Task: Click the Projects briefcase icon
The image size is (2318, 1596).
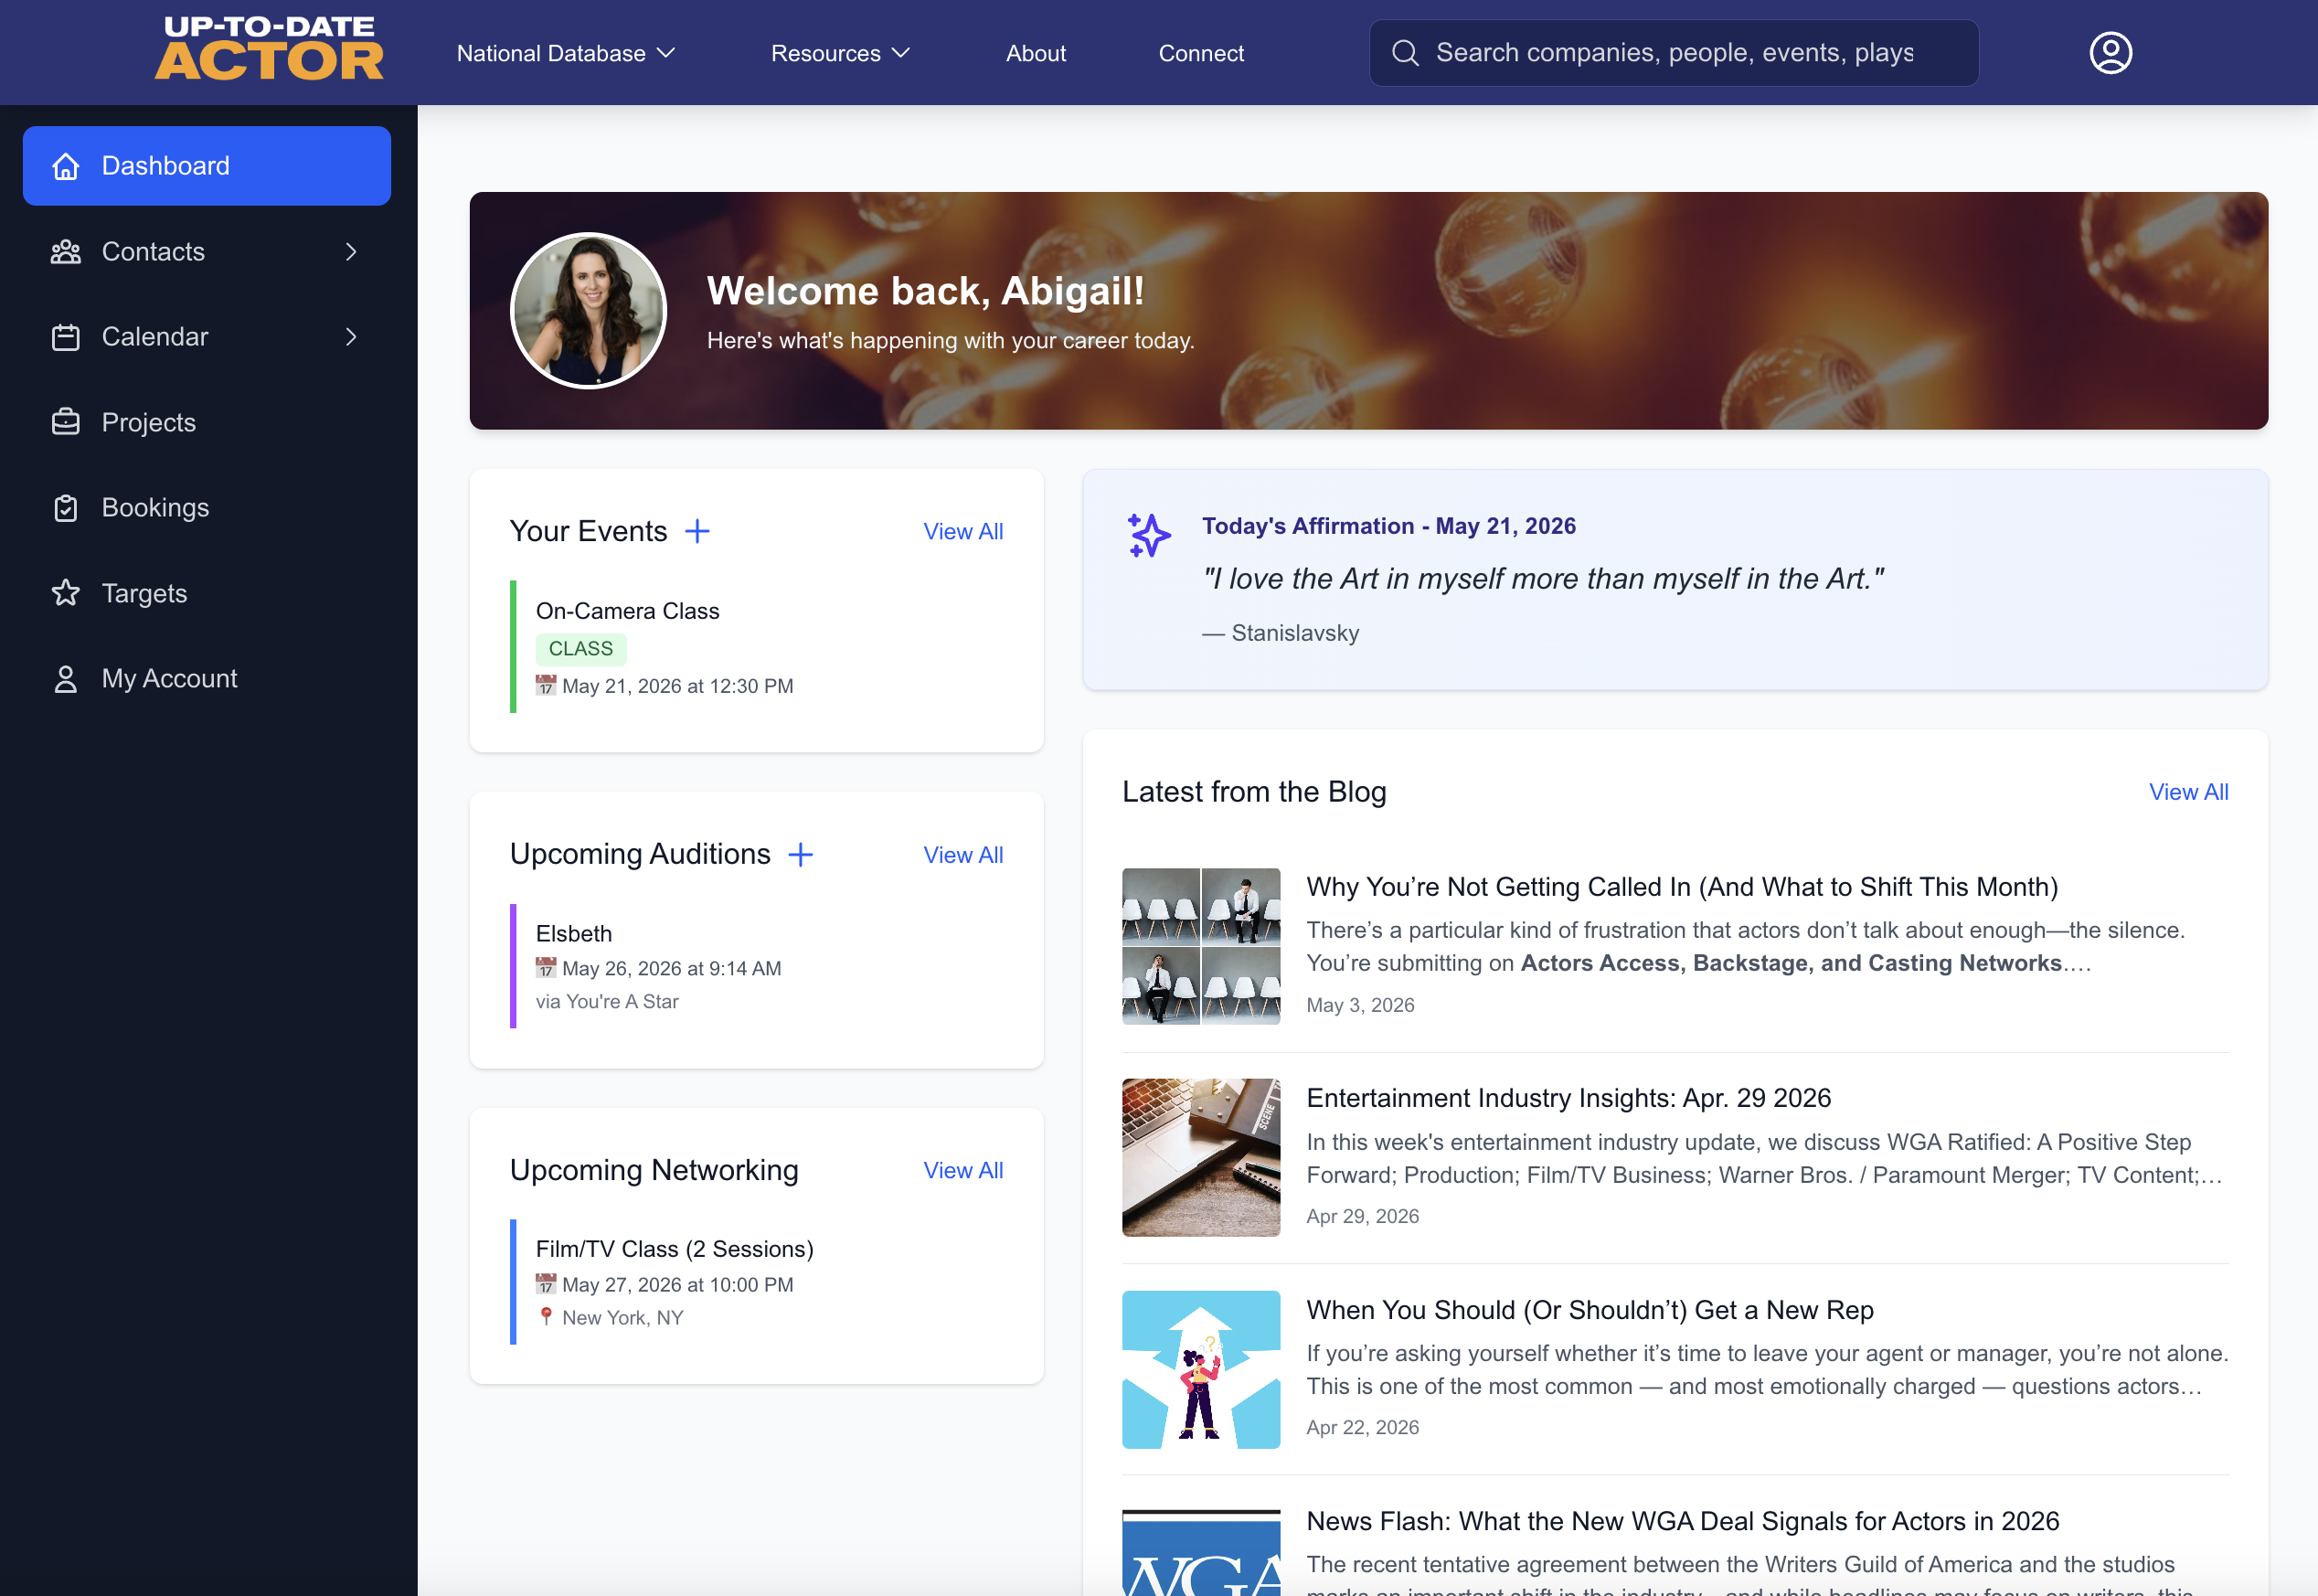Action: (x=66, y=422)
